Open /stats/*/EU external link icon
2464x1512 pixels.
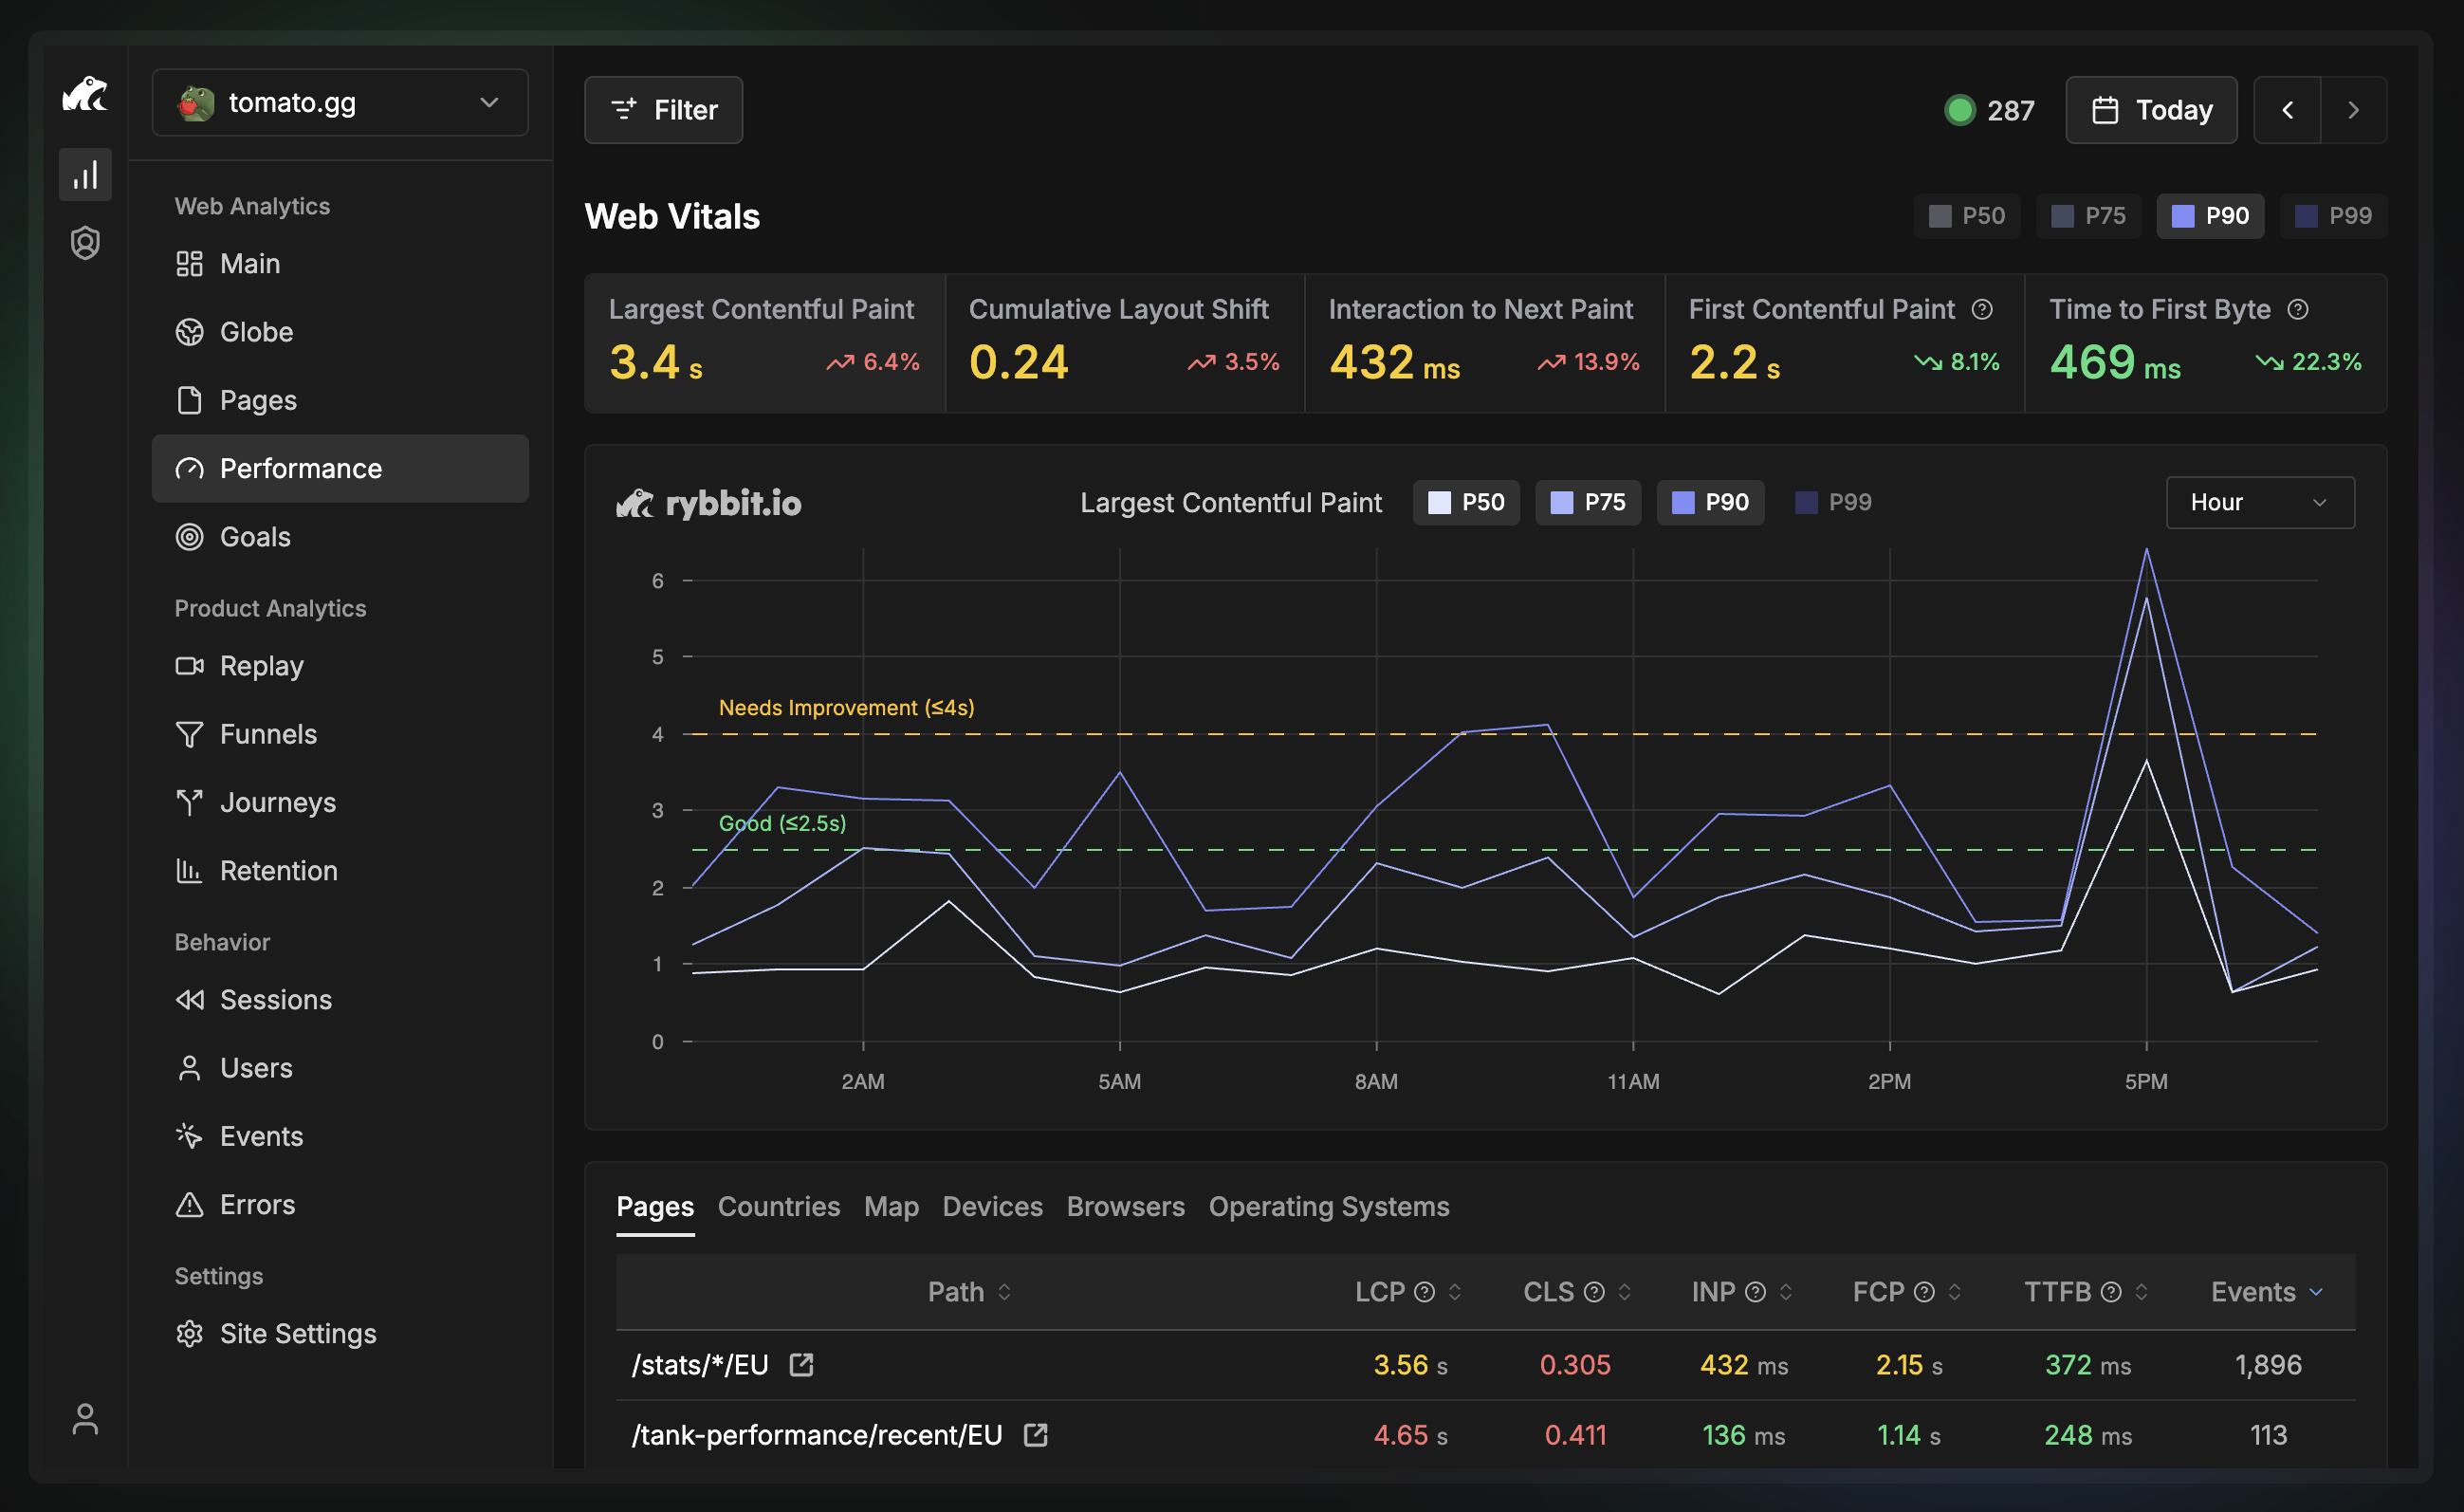click(801, 1364)
